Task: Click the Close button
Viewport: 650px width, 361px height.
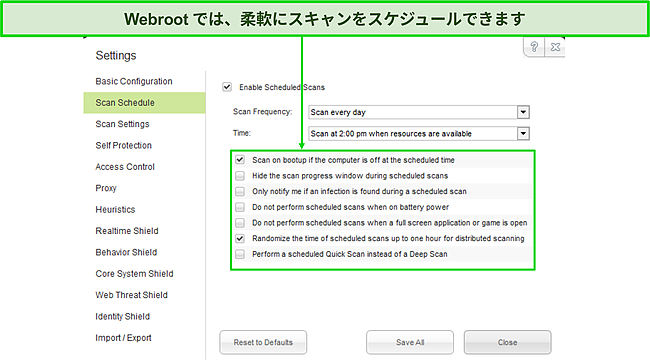Action: point(507,342)
